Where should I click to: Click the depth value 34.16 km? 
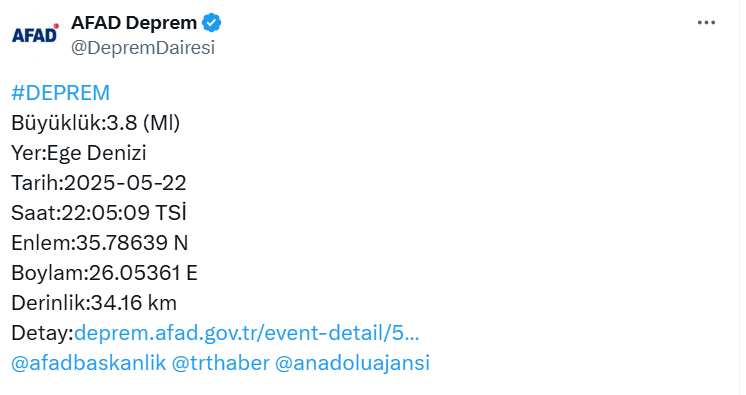click(x=134, y=303)
